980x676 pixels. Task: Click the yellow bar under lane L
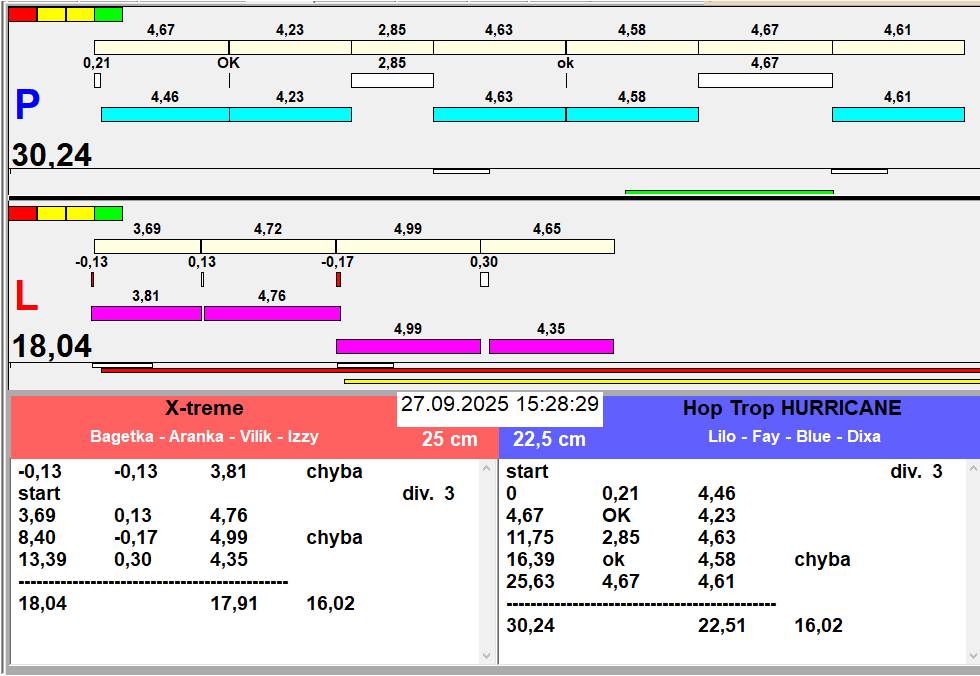point(662,381)
